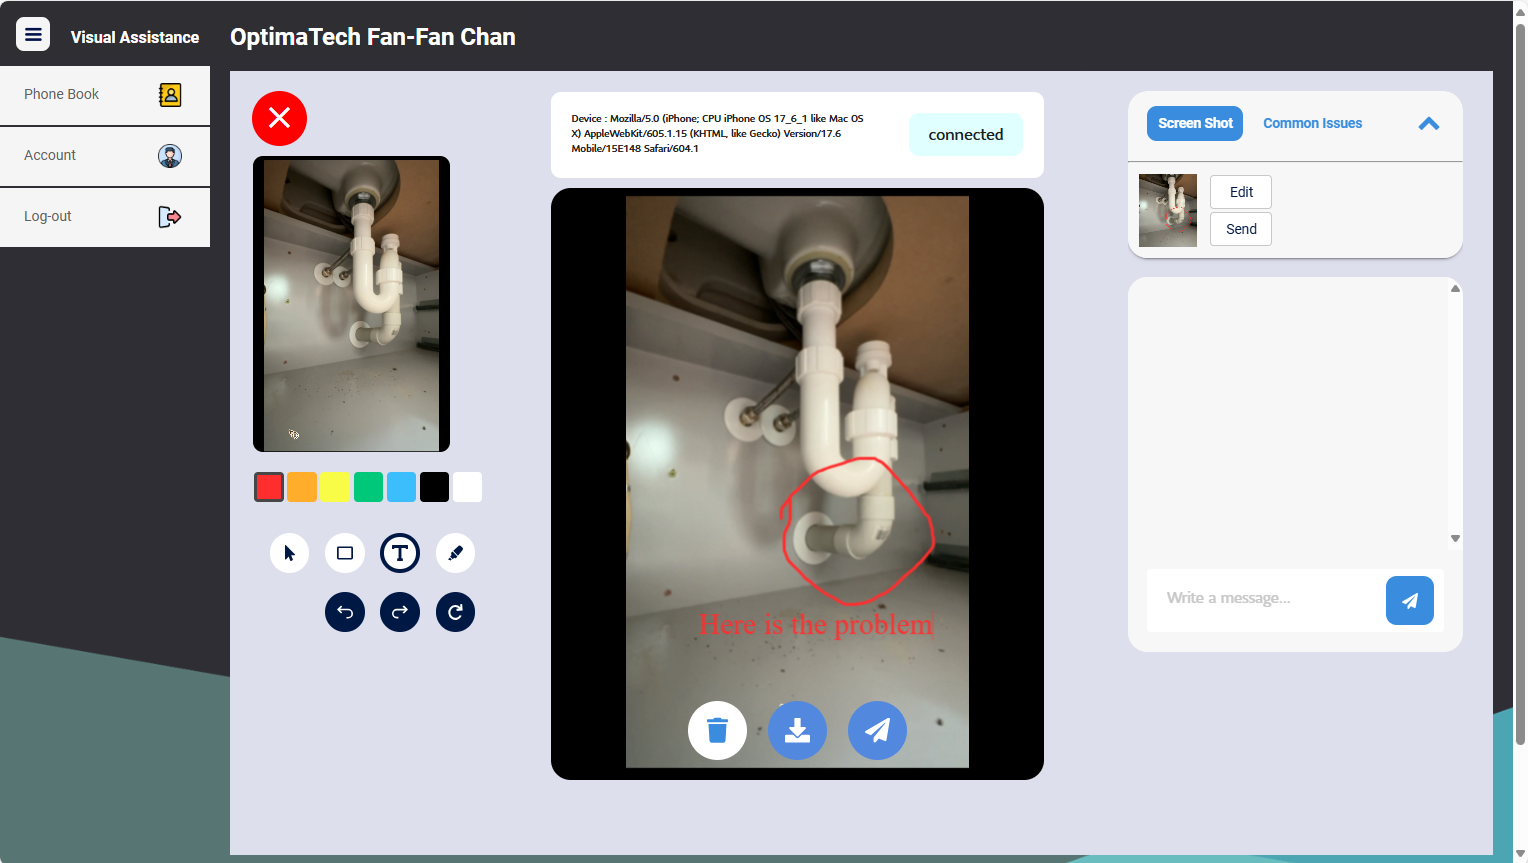
Task: Pick the yellow color swatch
Action: [x=335, y=487]
